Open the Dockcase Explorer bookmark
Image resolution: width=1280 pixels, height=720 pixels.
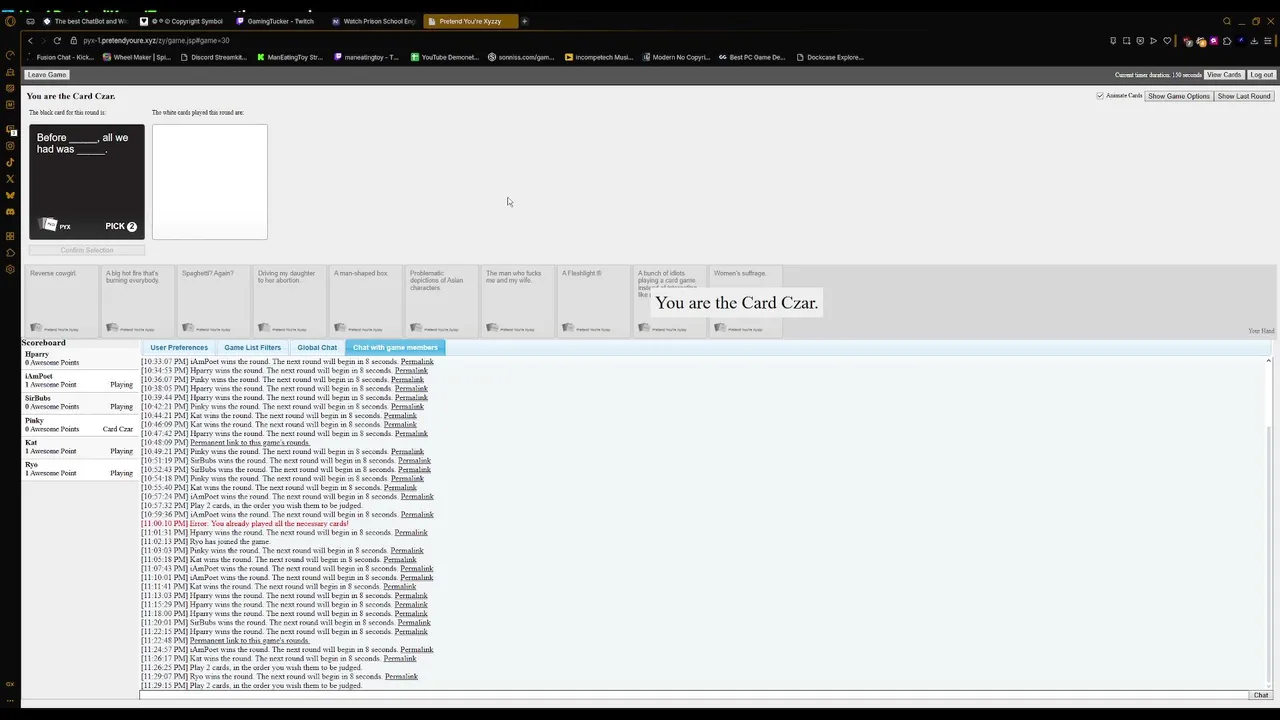pos(829,57)
